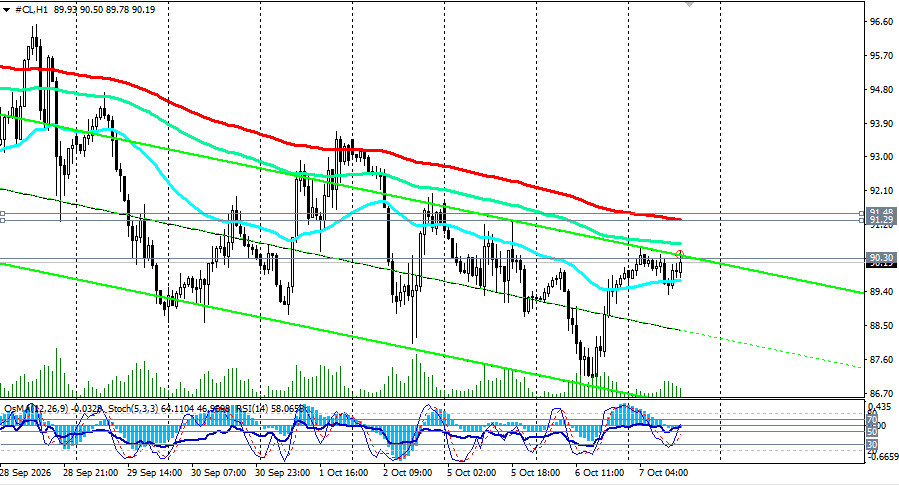Click the 28 Sep 21:00 time label

(x=91, y=473)
